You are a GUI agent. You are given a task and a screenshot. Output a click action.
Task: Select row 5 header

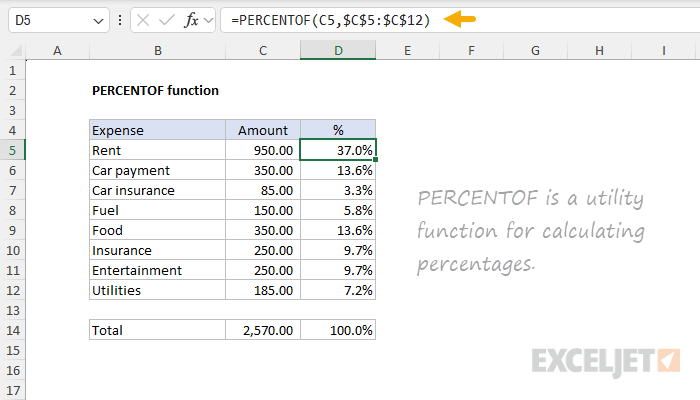(12, 150)
